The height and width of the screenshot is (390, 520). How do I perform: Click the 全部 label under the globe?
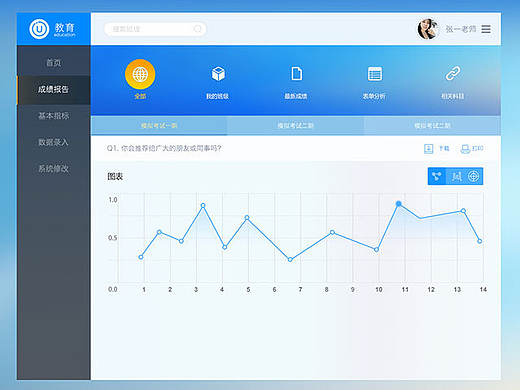click(140, 96)
